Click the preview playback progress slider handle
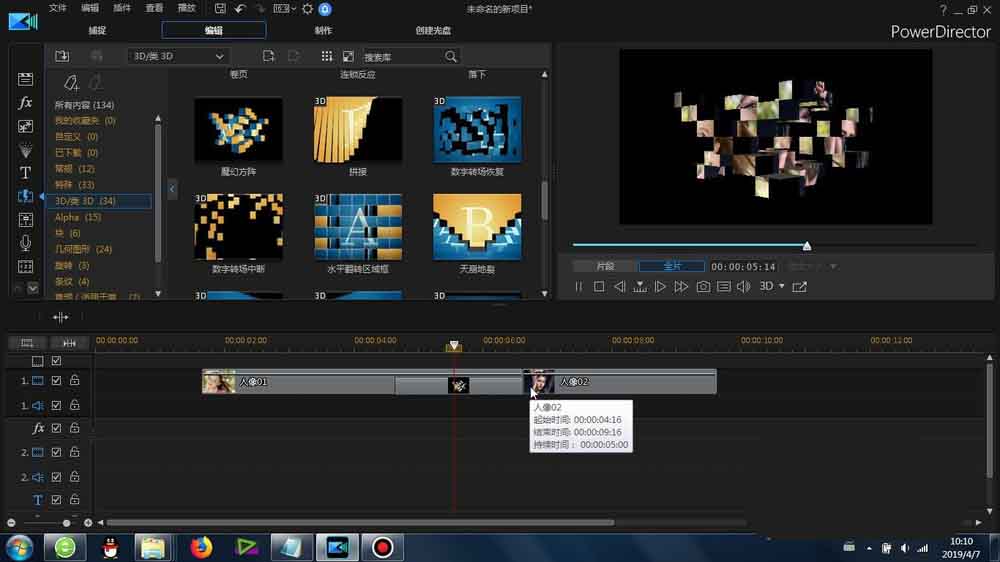 pyautogui.click(x=807, y=246)
